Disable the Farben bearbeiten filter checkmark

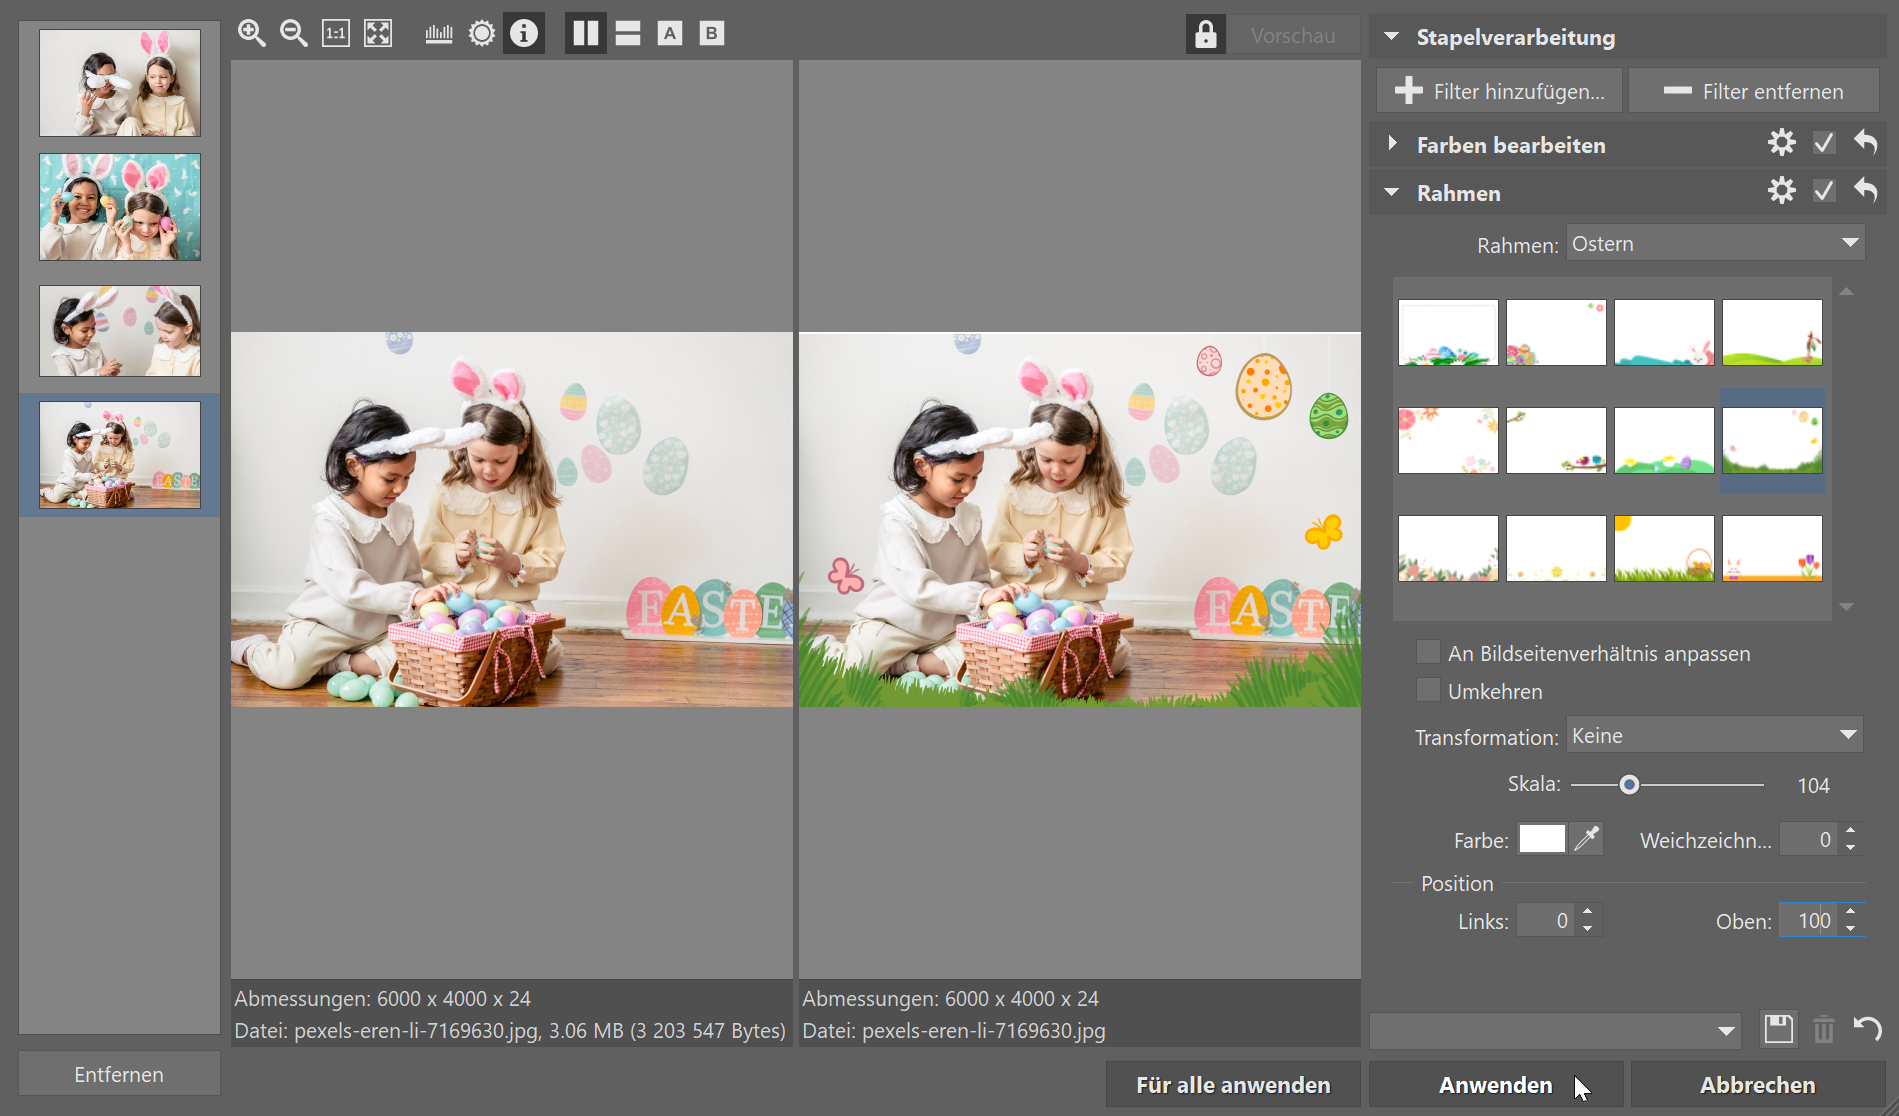pos(1824,143)
